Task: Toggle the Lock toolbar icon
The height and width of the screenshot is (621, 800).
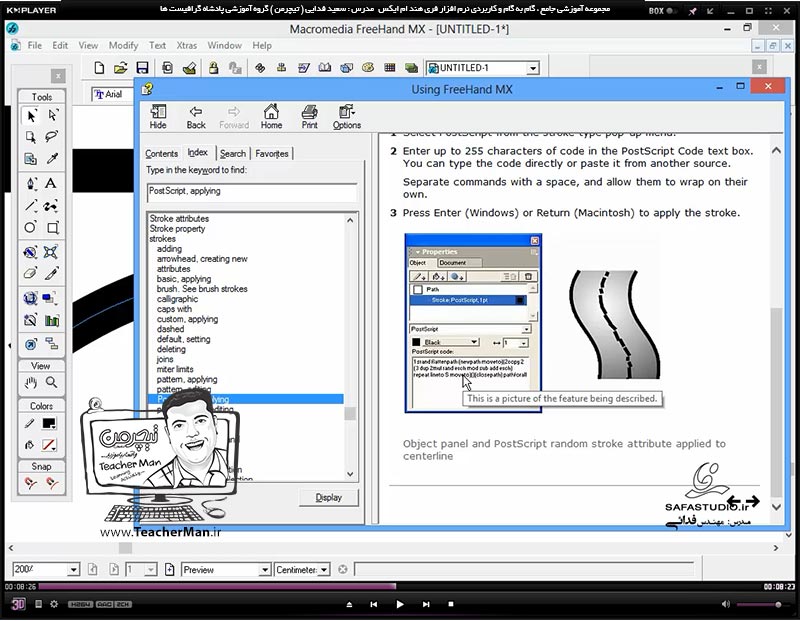Action: [x=214, y=68]
